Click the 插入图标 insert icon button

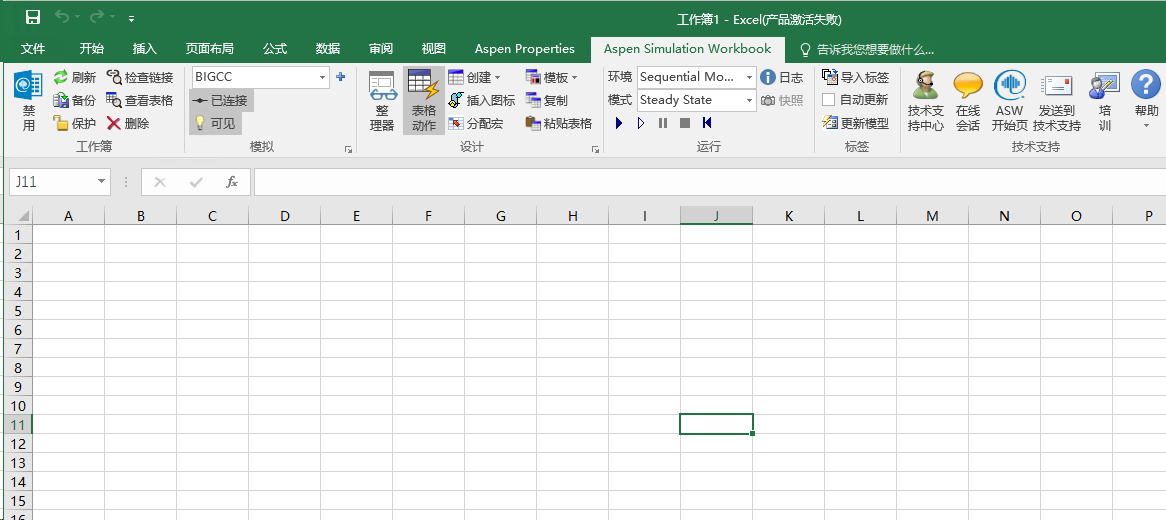coord(482,100)
